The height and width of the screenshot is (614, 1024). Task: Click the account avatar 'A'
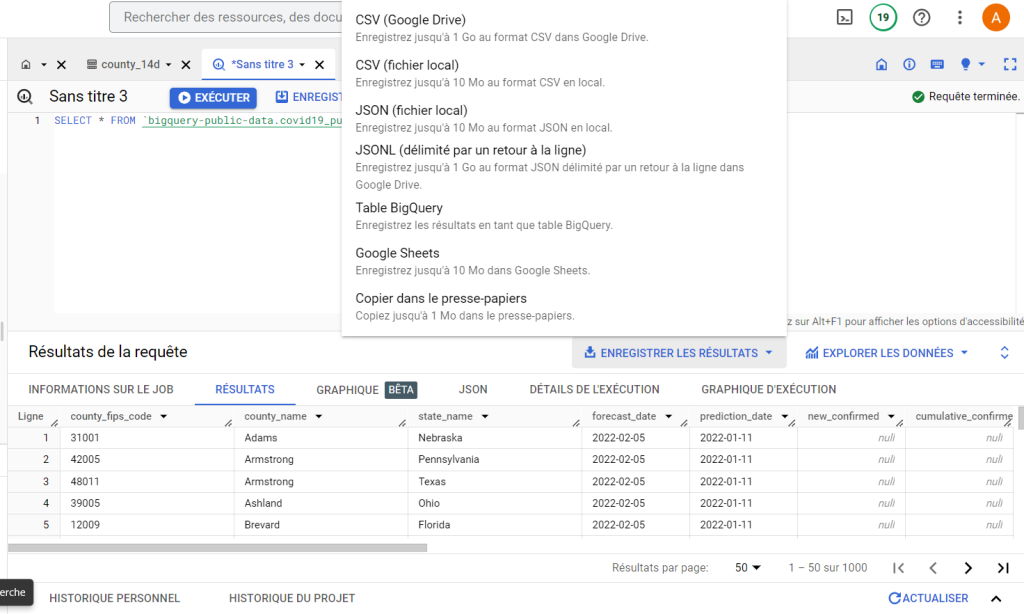[x=995, y=17]
